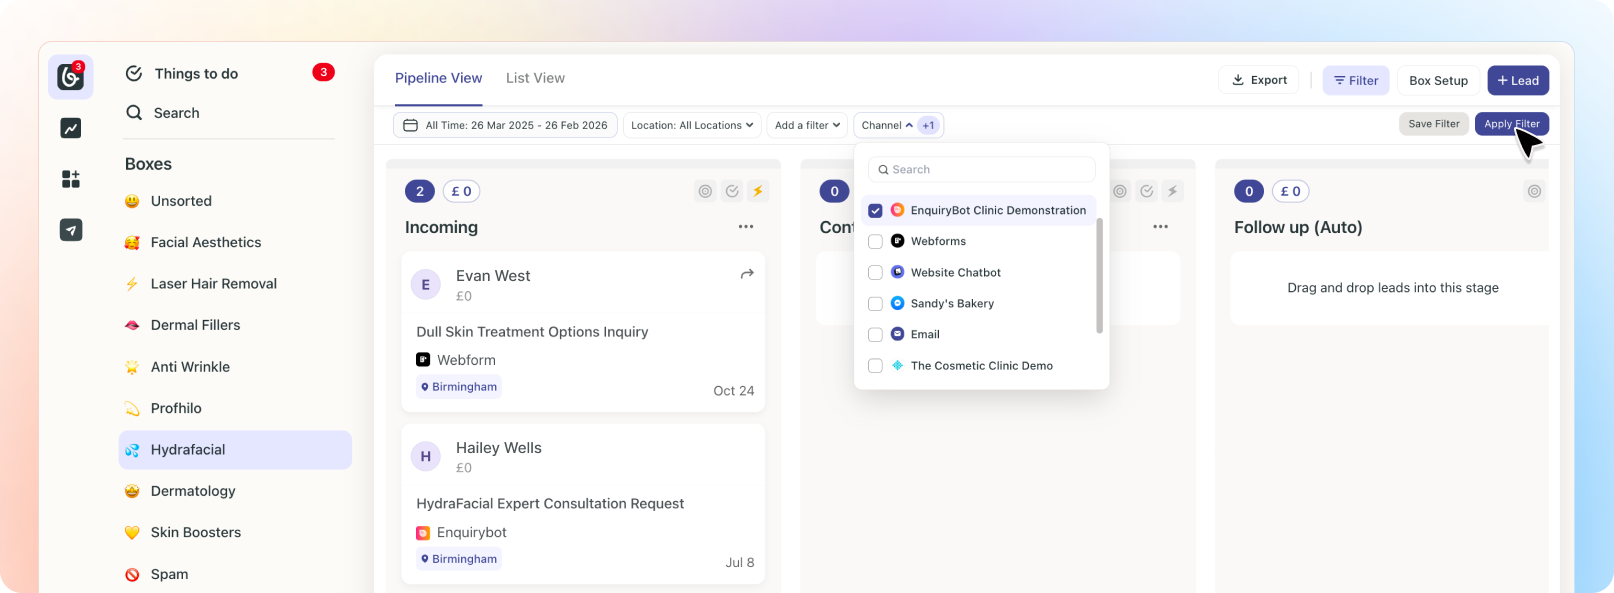Click the Filter button
The height and width of the screenshot is (593, 1614).
coord(1356,80)
